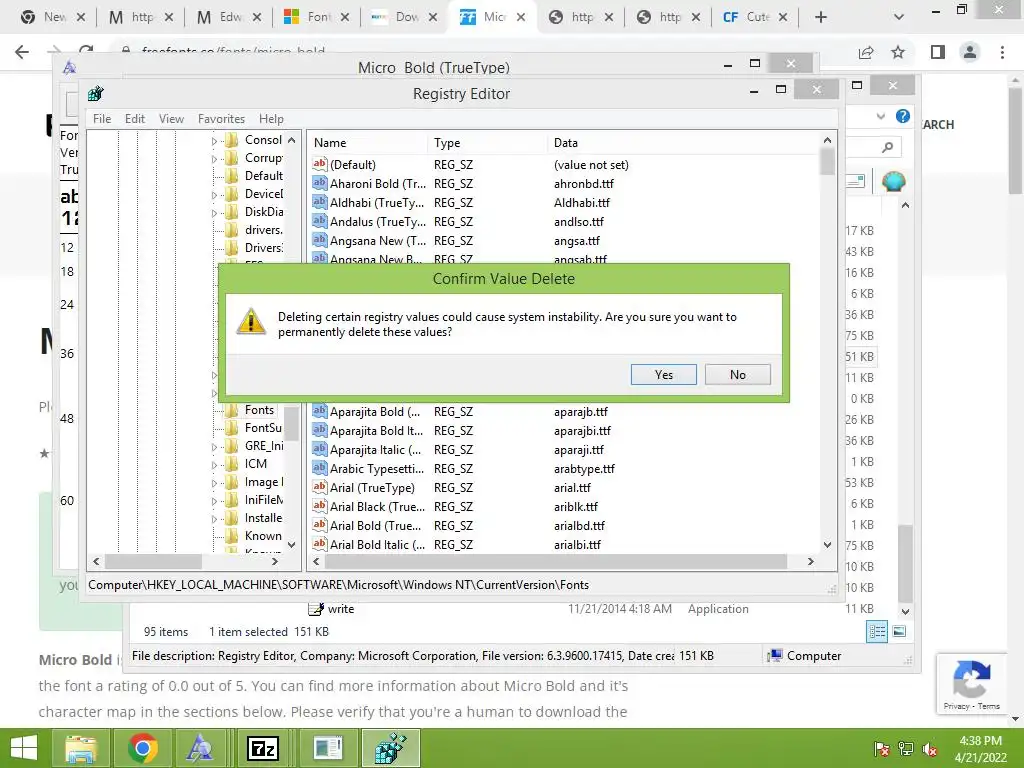Go back in the Chrome browser
The image size is (1024, 768).
22,52
